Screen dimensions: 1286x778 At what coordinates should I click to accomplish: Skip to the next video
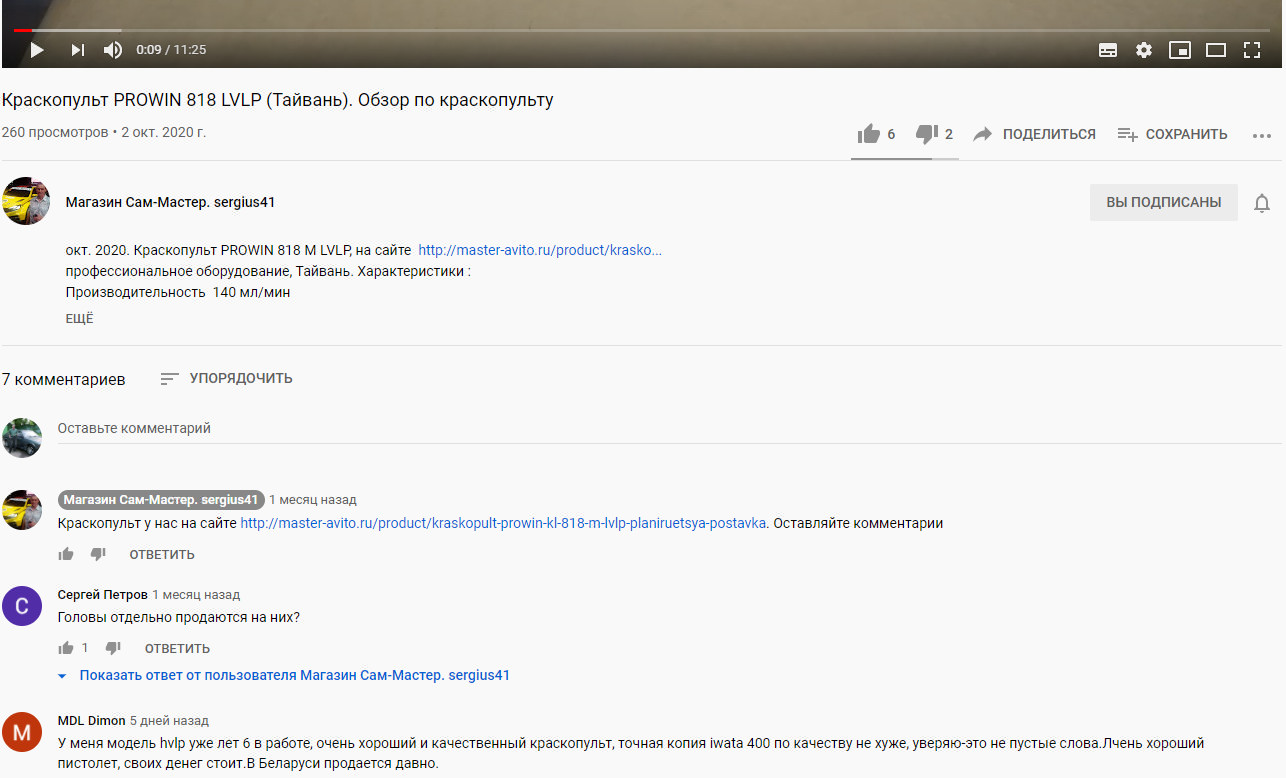point(78,49)
